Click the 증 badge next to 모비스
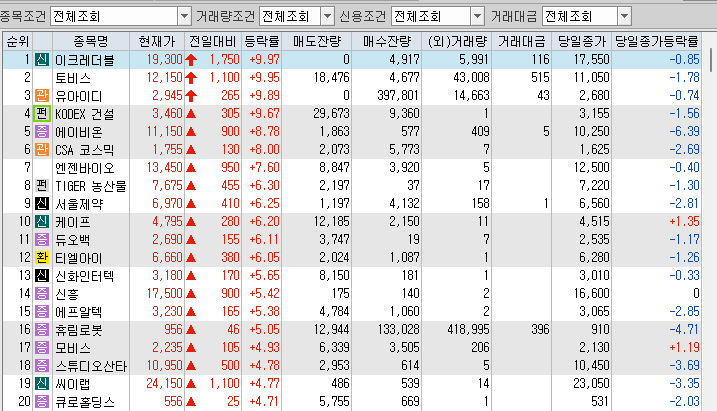 pyautogui.click(x=42, y=347)
